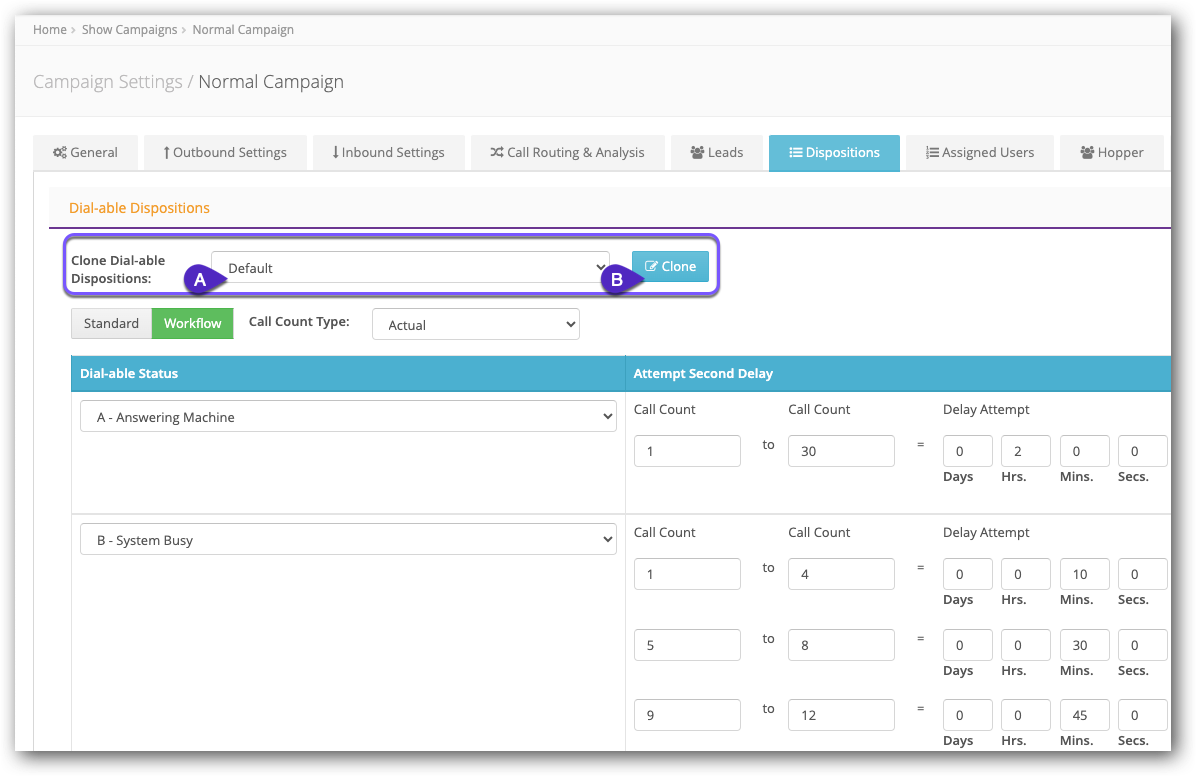The height and width of the screenshot is (776, 1196).
Task: Click the Mins. field showing 45
Action: pos(1084,715)
